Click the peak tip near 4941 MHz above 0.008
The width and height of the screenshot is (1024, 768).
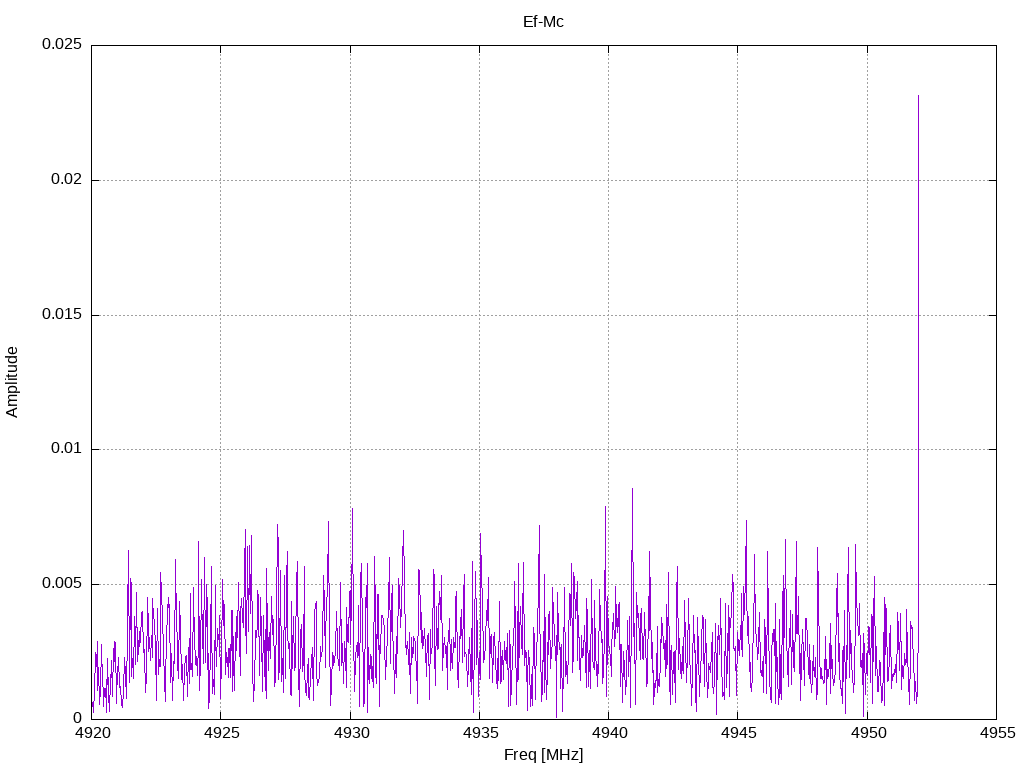[x=632, y=489]
